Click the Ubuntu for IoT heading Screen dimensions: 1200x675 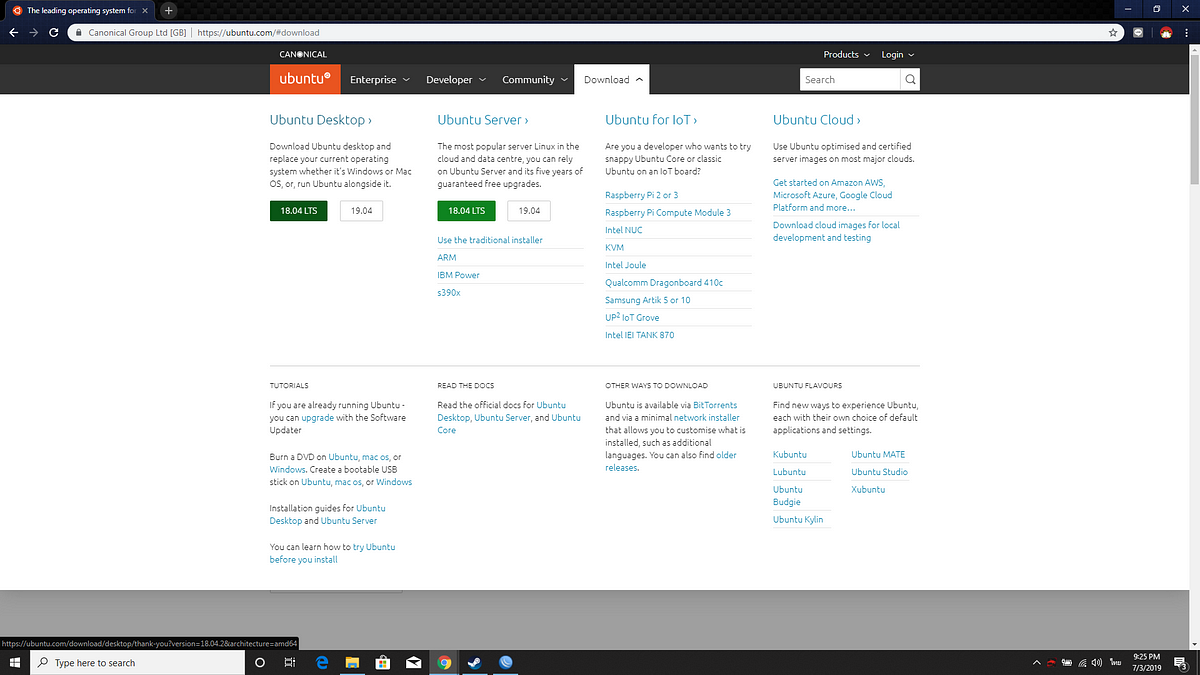(651, 120)
